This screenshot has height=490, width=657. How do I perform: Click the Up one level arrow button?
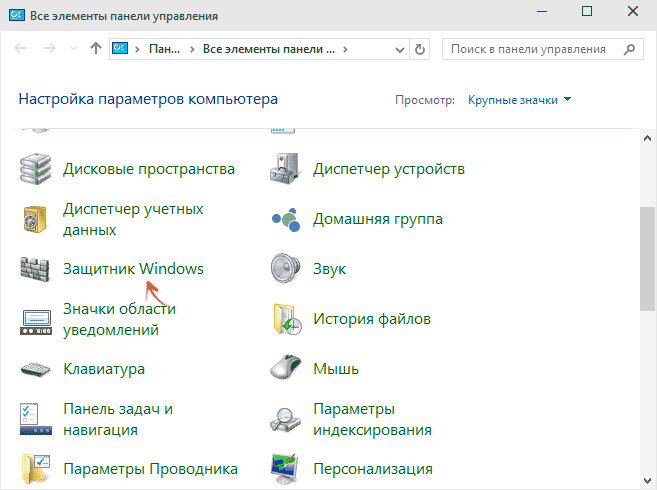click(95, 48)
